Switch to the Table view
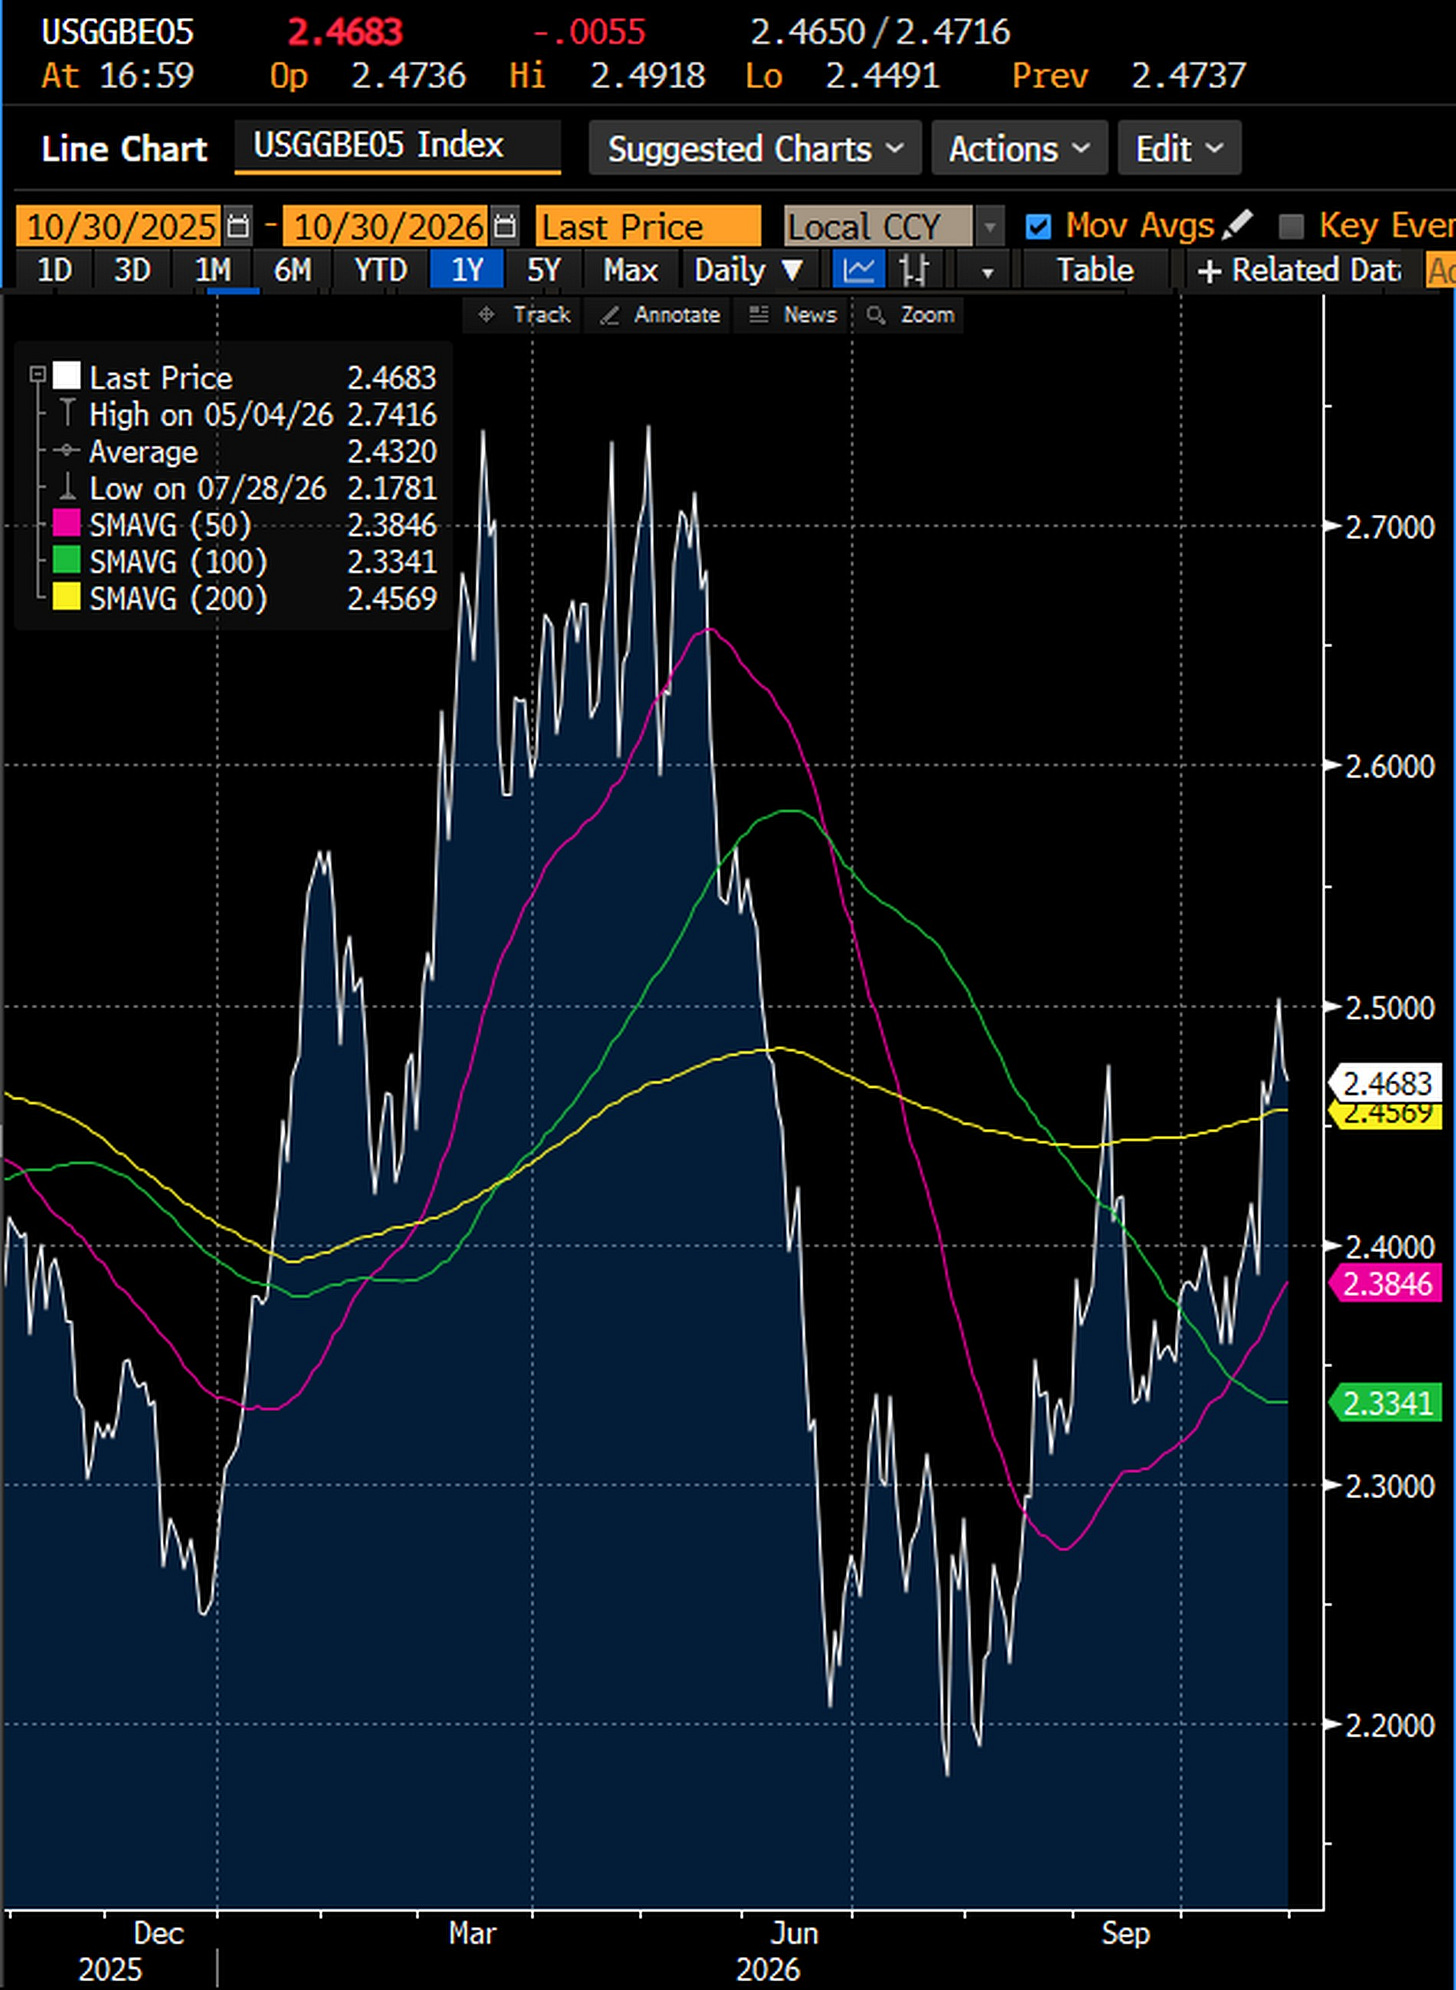 (1095, 270)
